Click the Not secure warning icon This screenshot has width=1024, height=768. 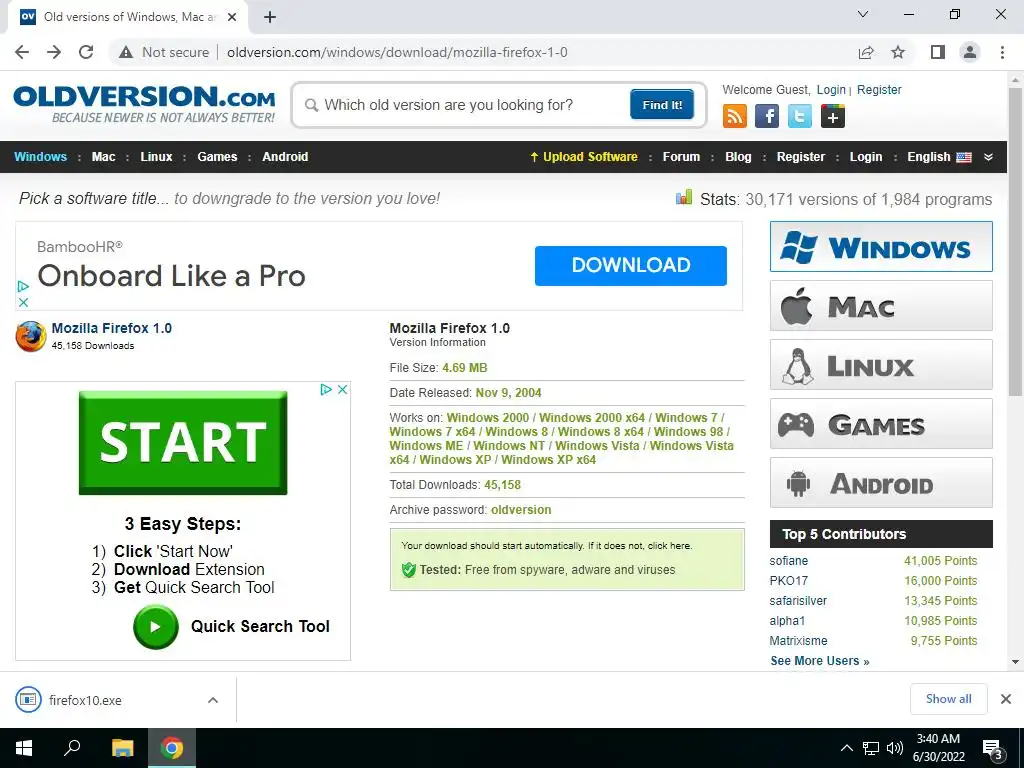(126, 52)
